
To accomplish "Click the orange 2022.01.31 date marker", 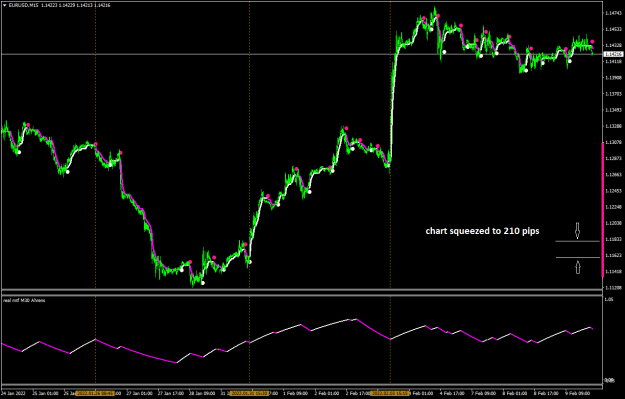I will (249, 393).
